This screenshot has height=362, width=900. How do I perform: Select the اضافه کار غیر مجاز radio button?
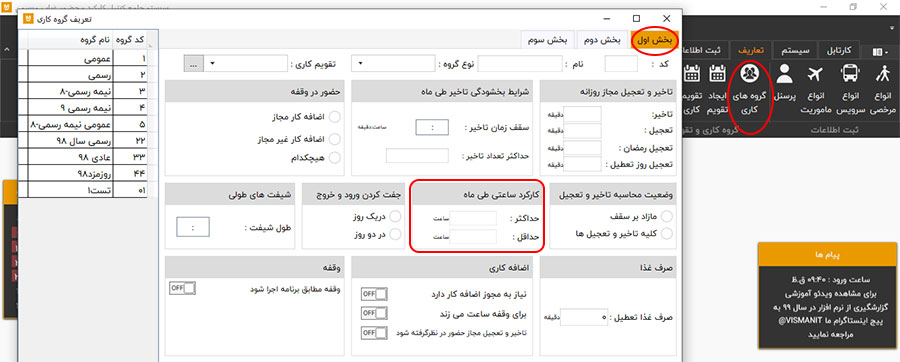tap(334, 138)
